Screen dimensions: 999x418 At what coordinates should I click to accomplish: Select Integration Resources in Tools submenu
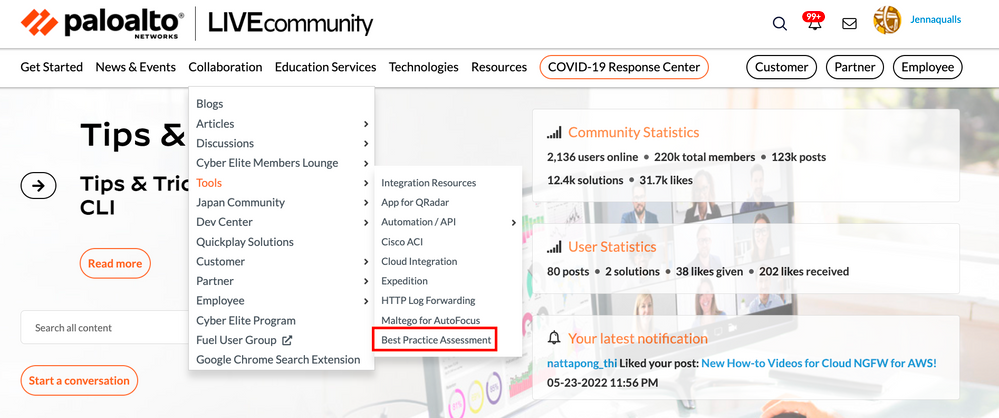pyautogui.click(x=429, y=183)
